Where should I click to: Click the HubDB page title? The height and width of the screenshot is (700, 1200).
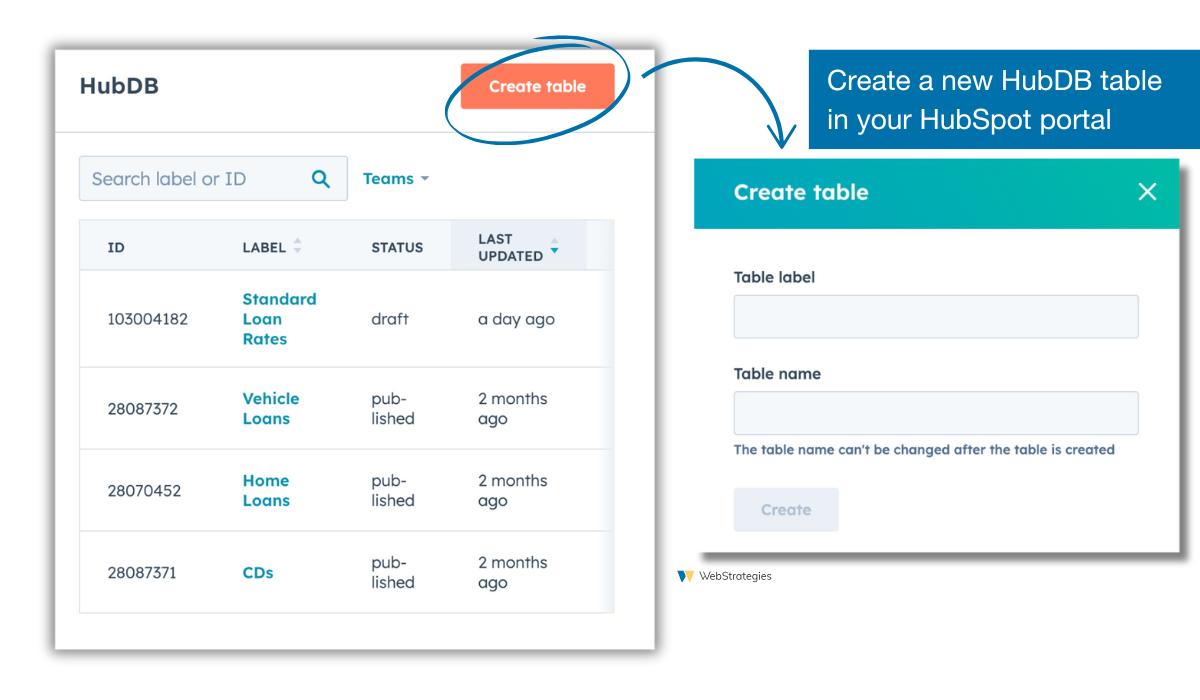[x=119, y=86]
